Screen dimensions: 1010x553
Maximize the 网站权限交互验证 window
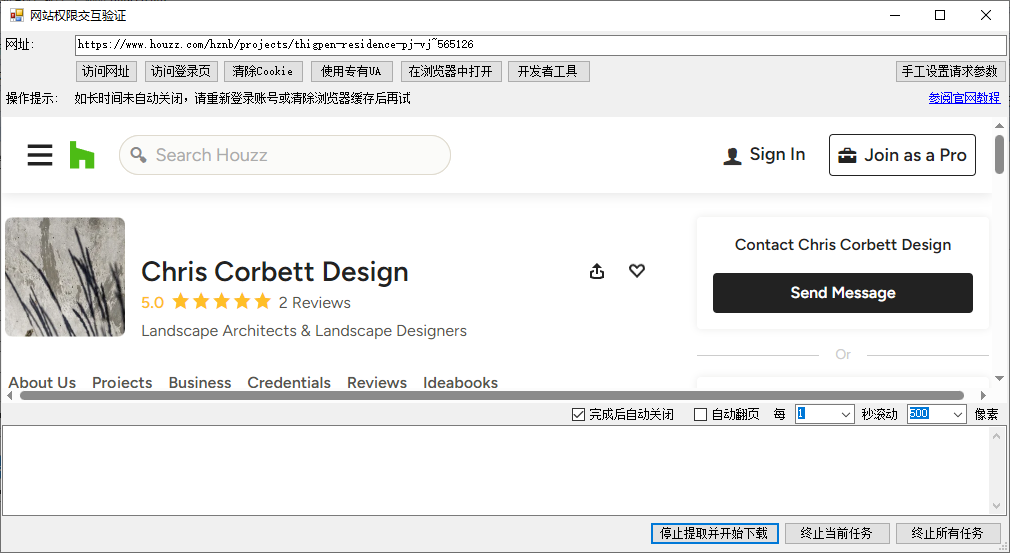[940, 15]
